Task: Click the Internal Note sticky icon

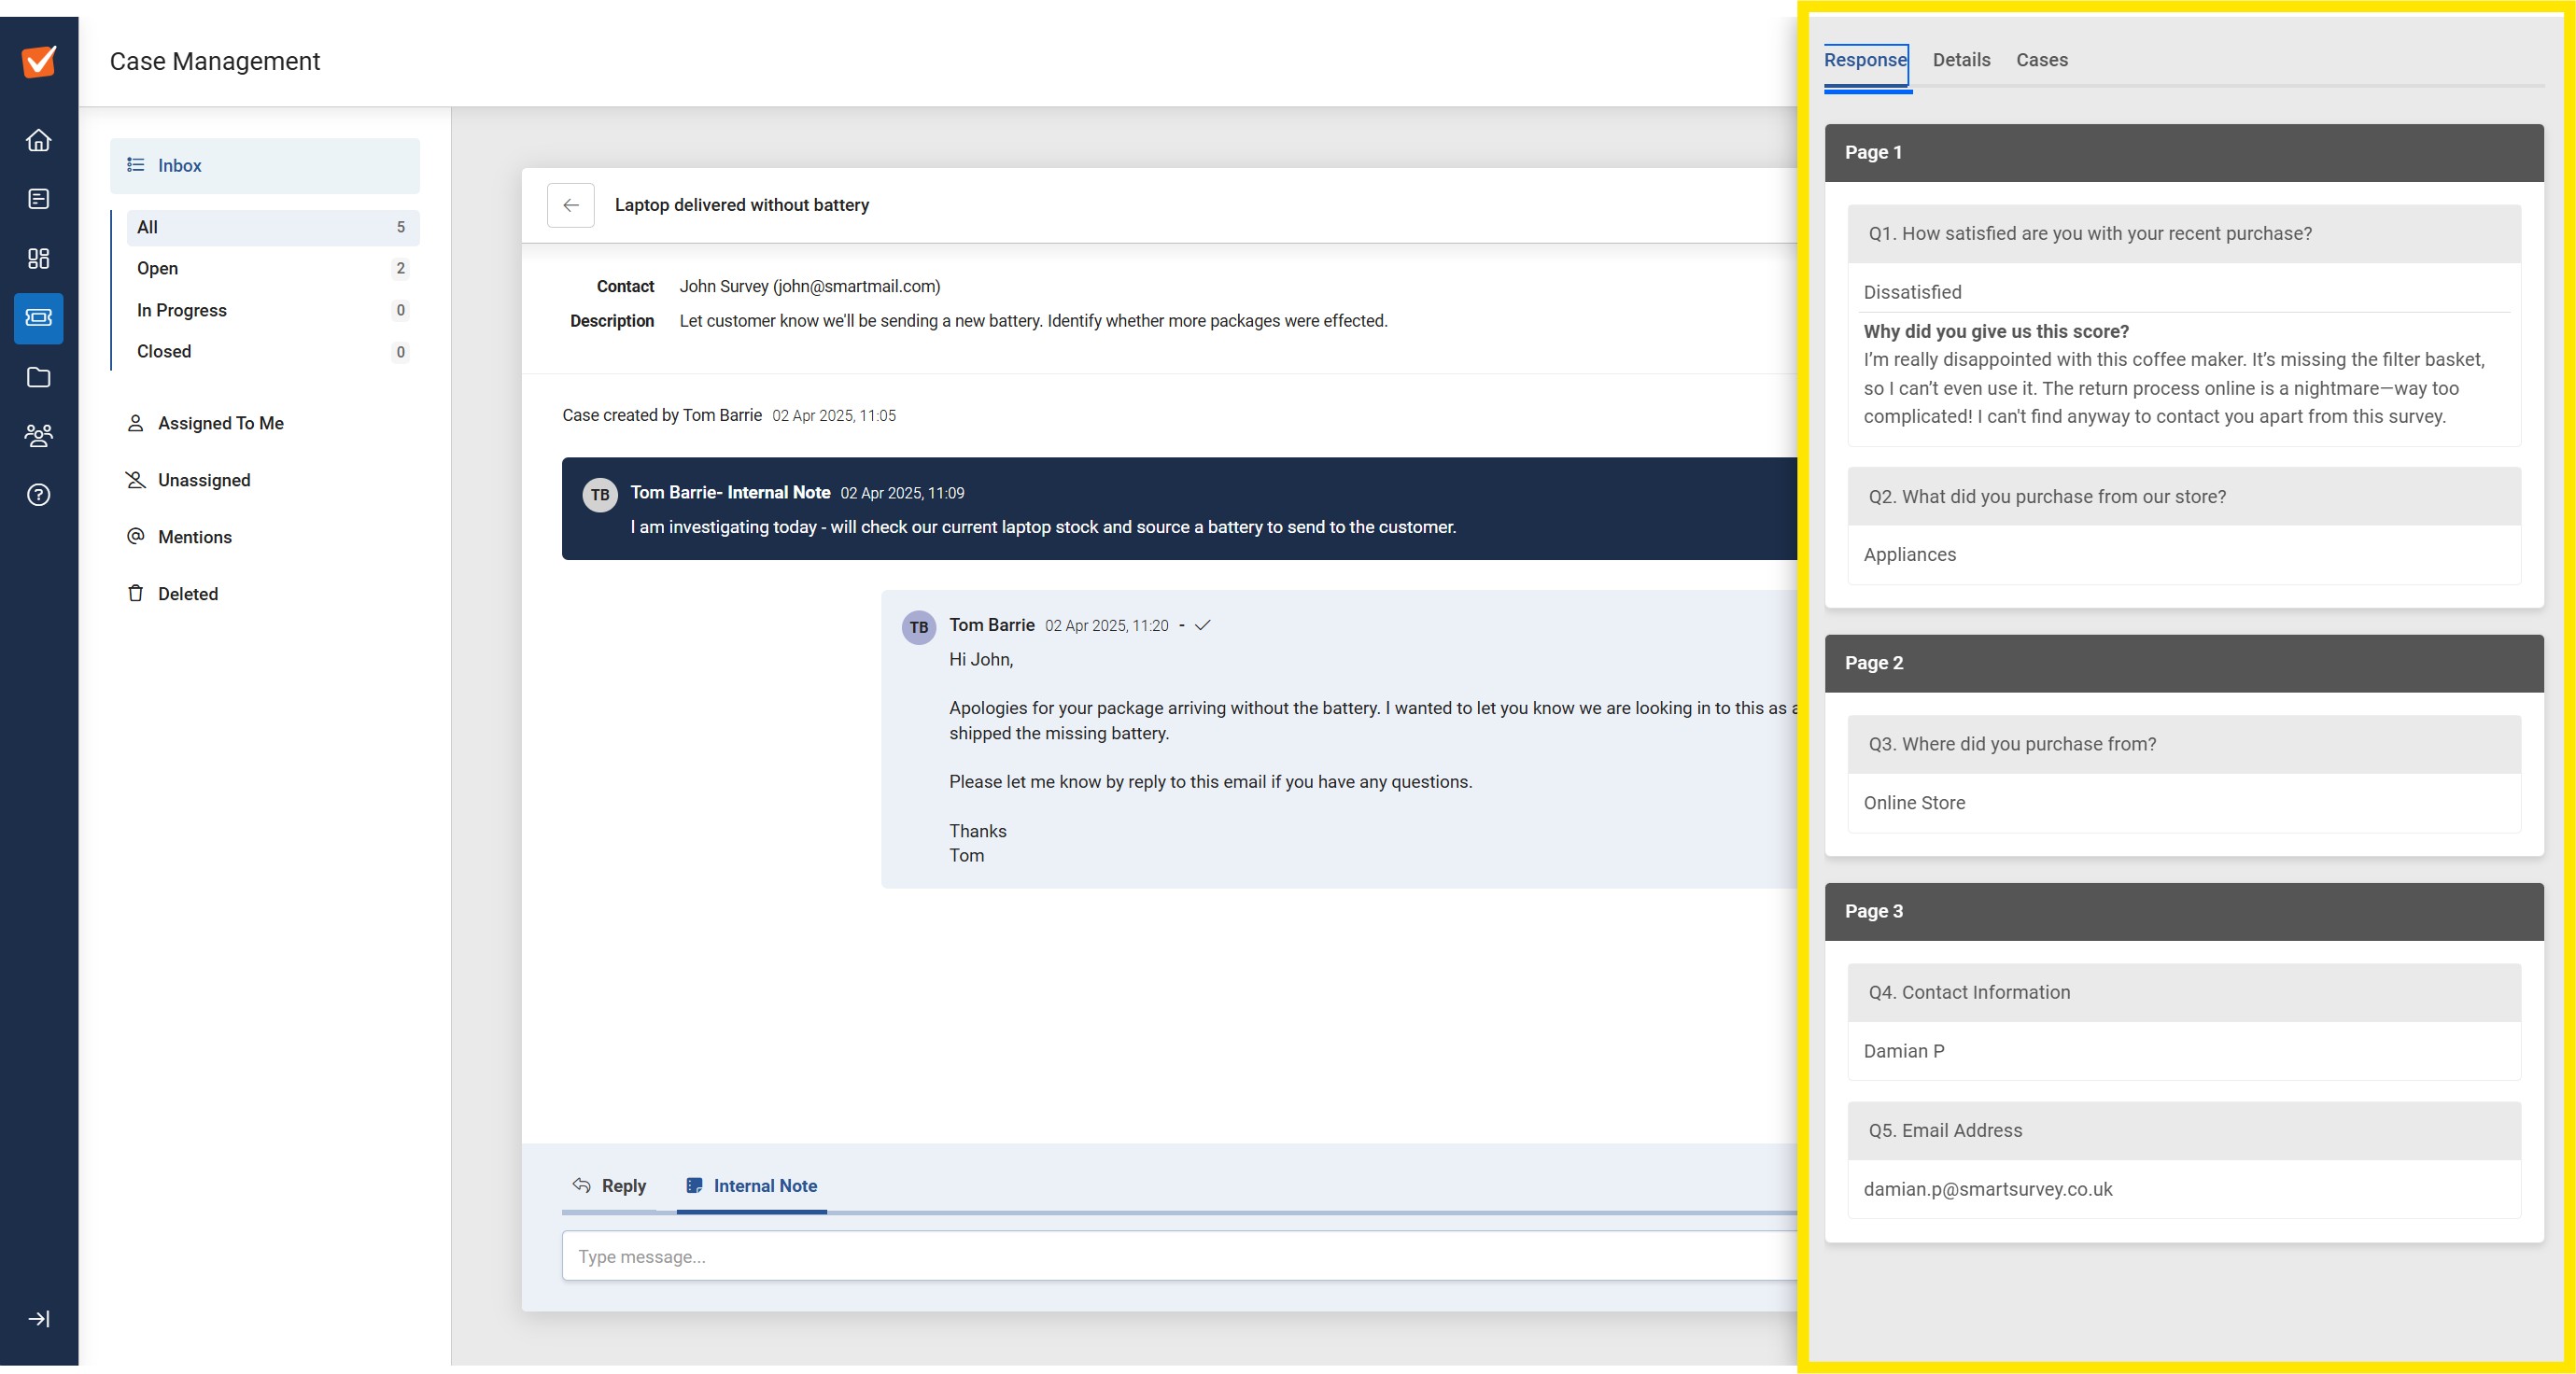Action: (694, 1185)
